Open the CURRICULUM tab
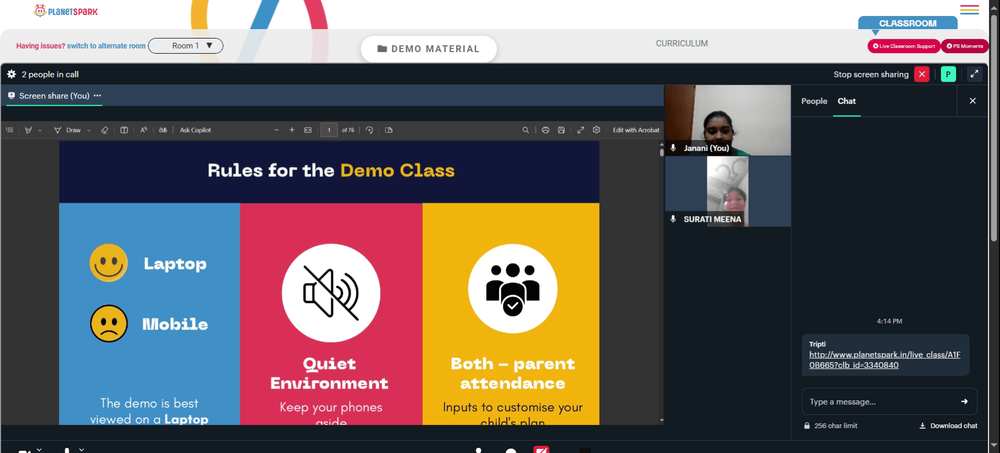The width and height of the screenshot is (1000, 453). 682,43
